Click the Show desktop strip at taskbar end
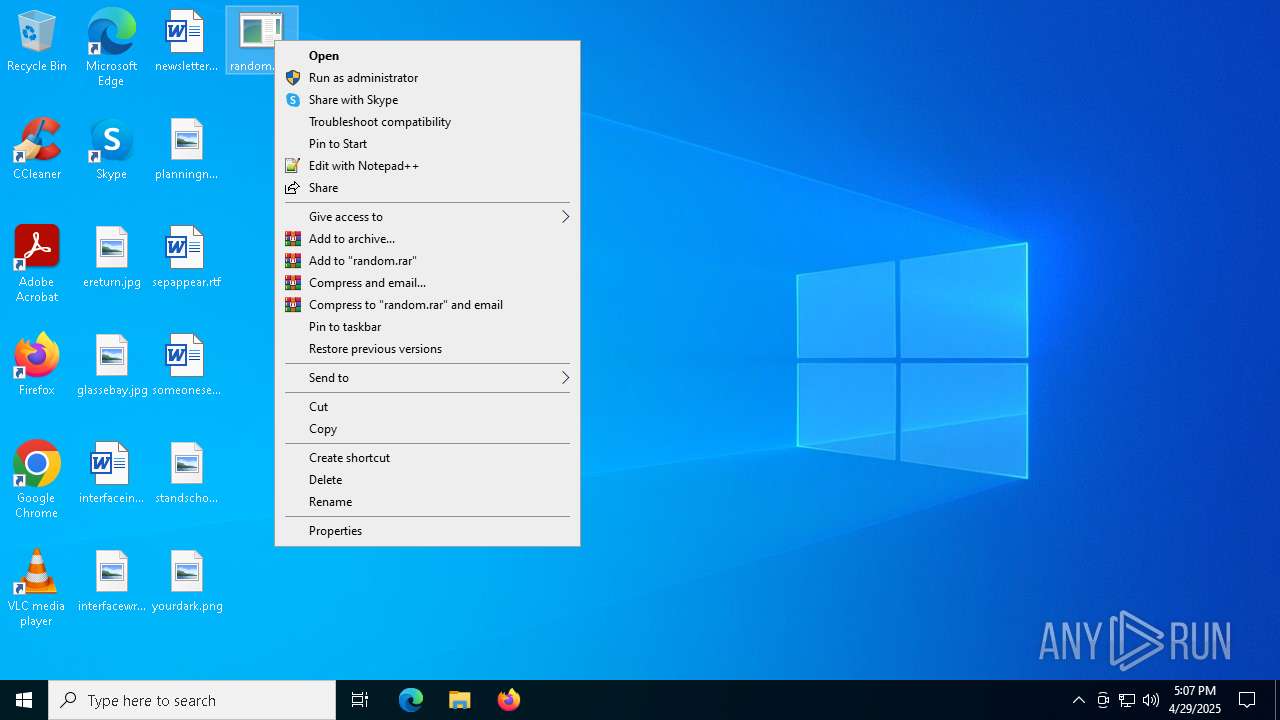Viewport: 1280px width, 720px height. click(x=1277, y=700)
